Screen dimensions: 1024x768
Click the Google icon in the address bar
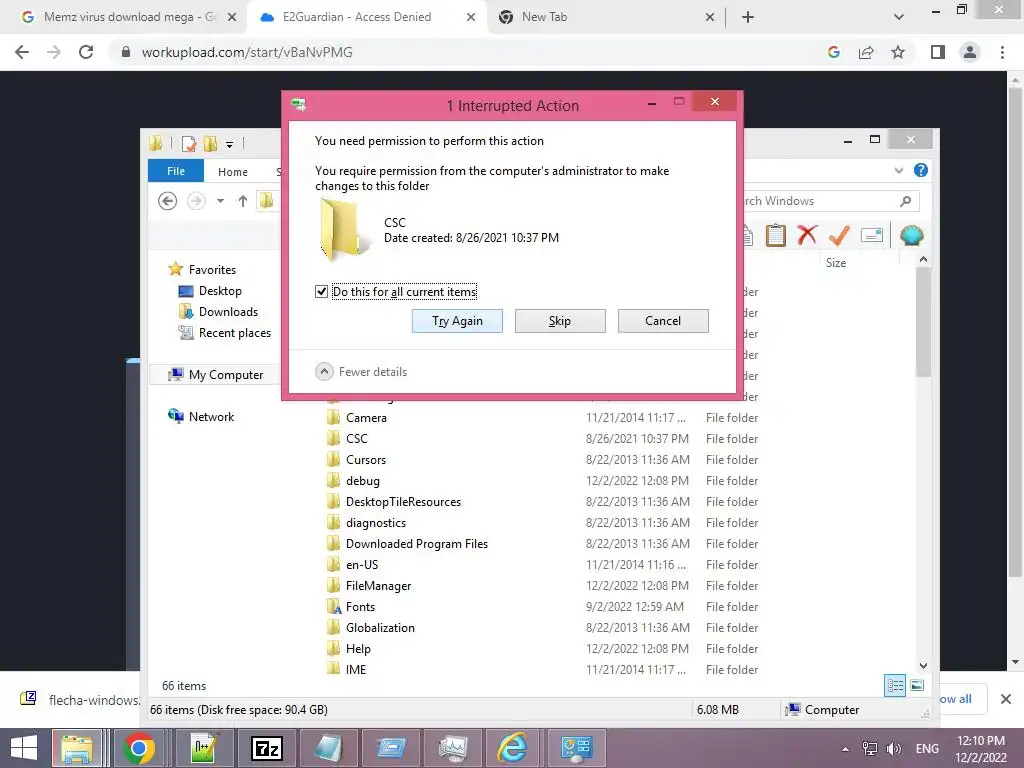[x=834, y=52]
